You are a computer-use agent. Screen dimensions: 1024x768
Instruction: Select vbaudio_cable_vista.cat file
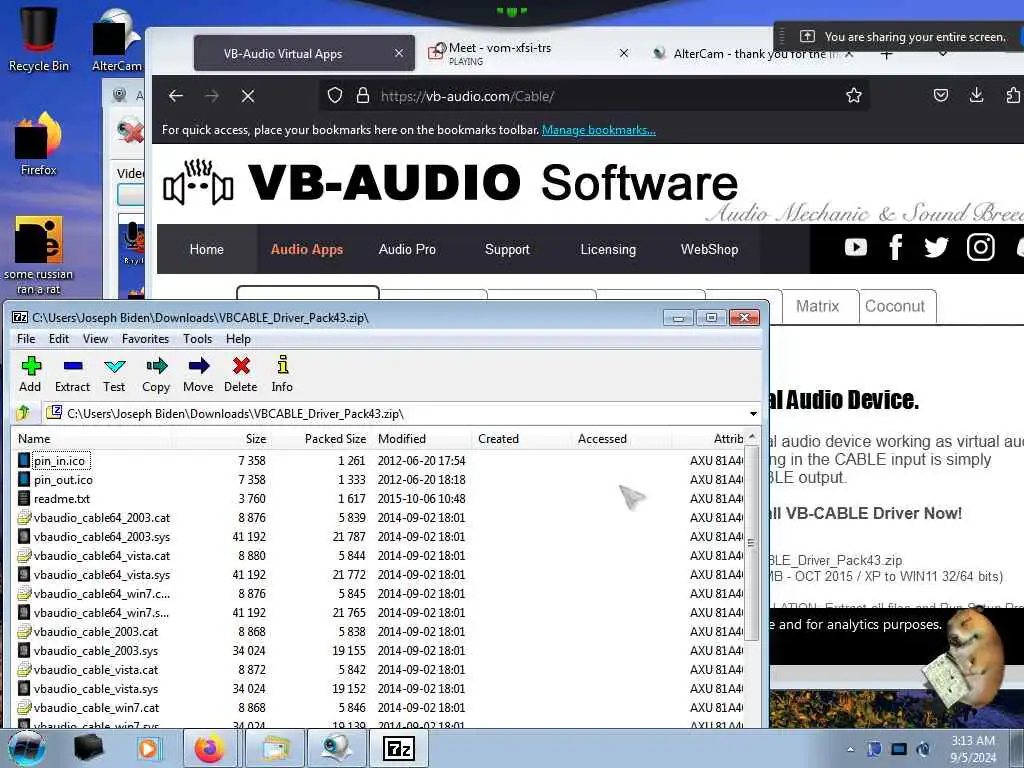coord(95,669)
